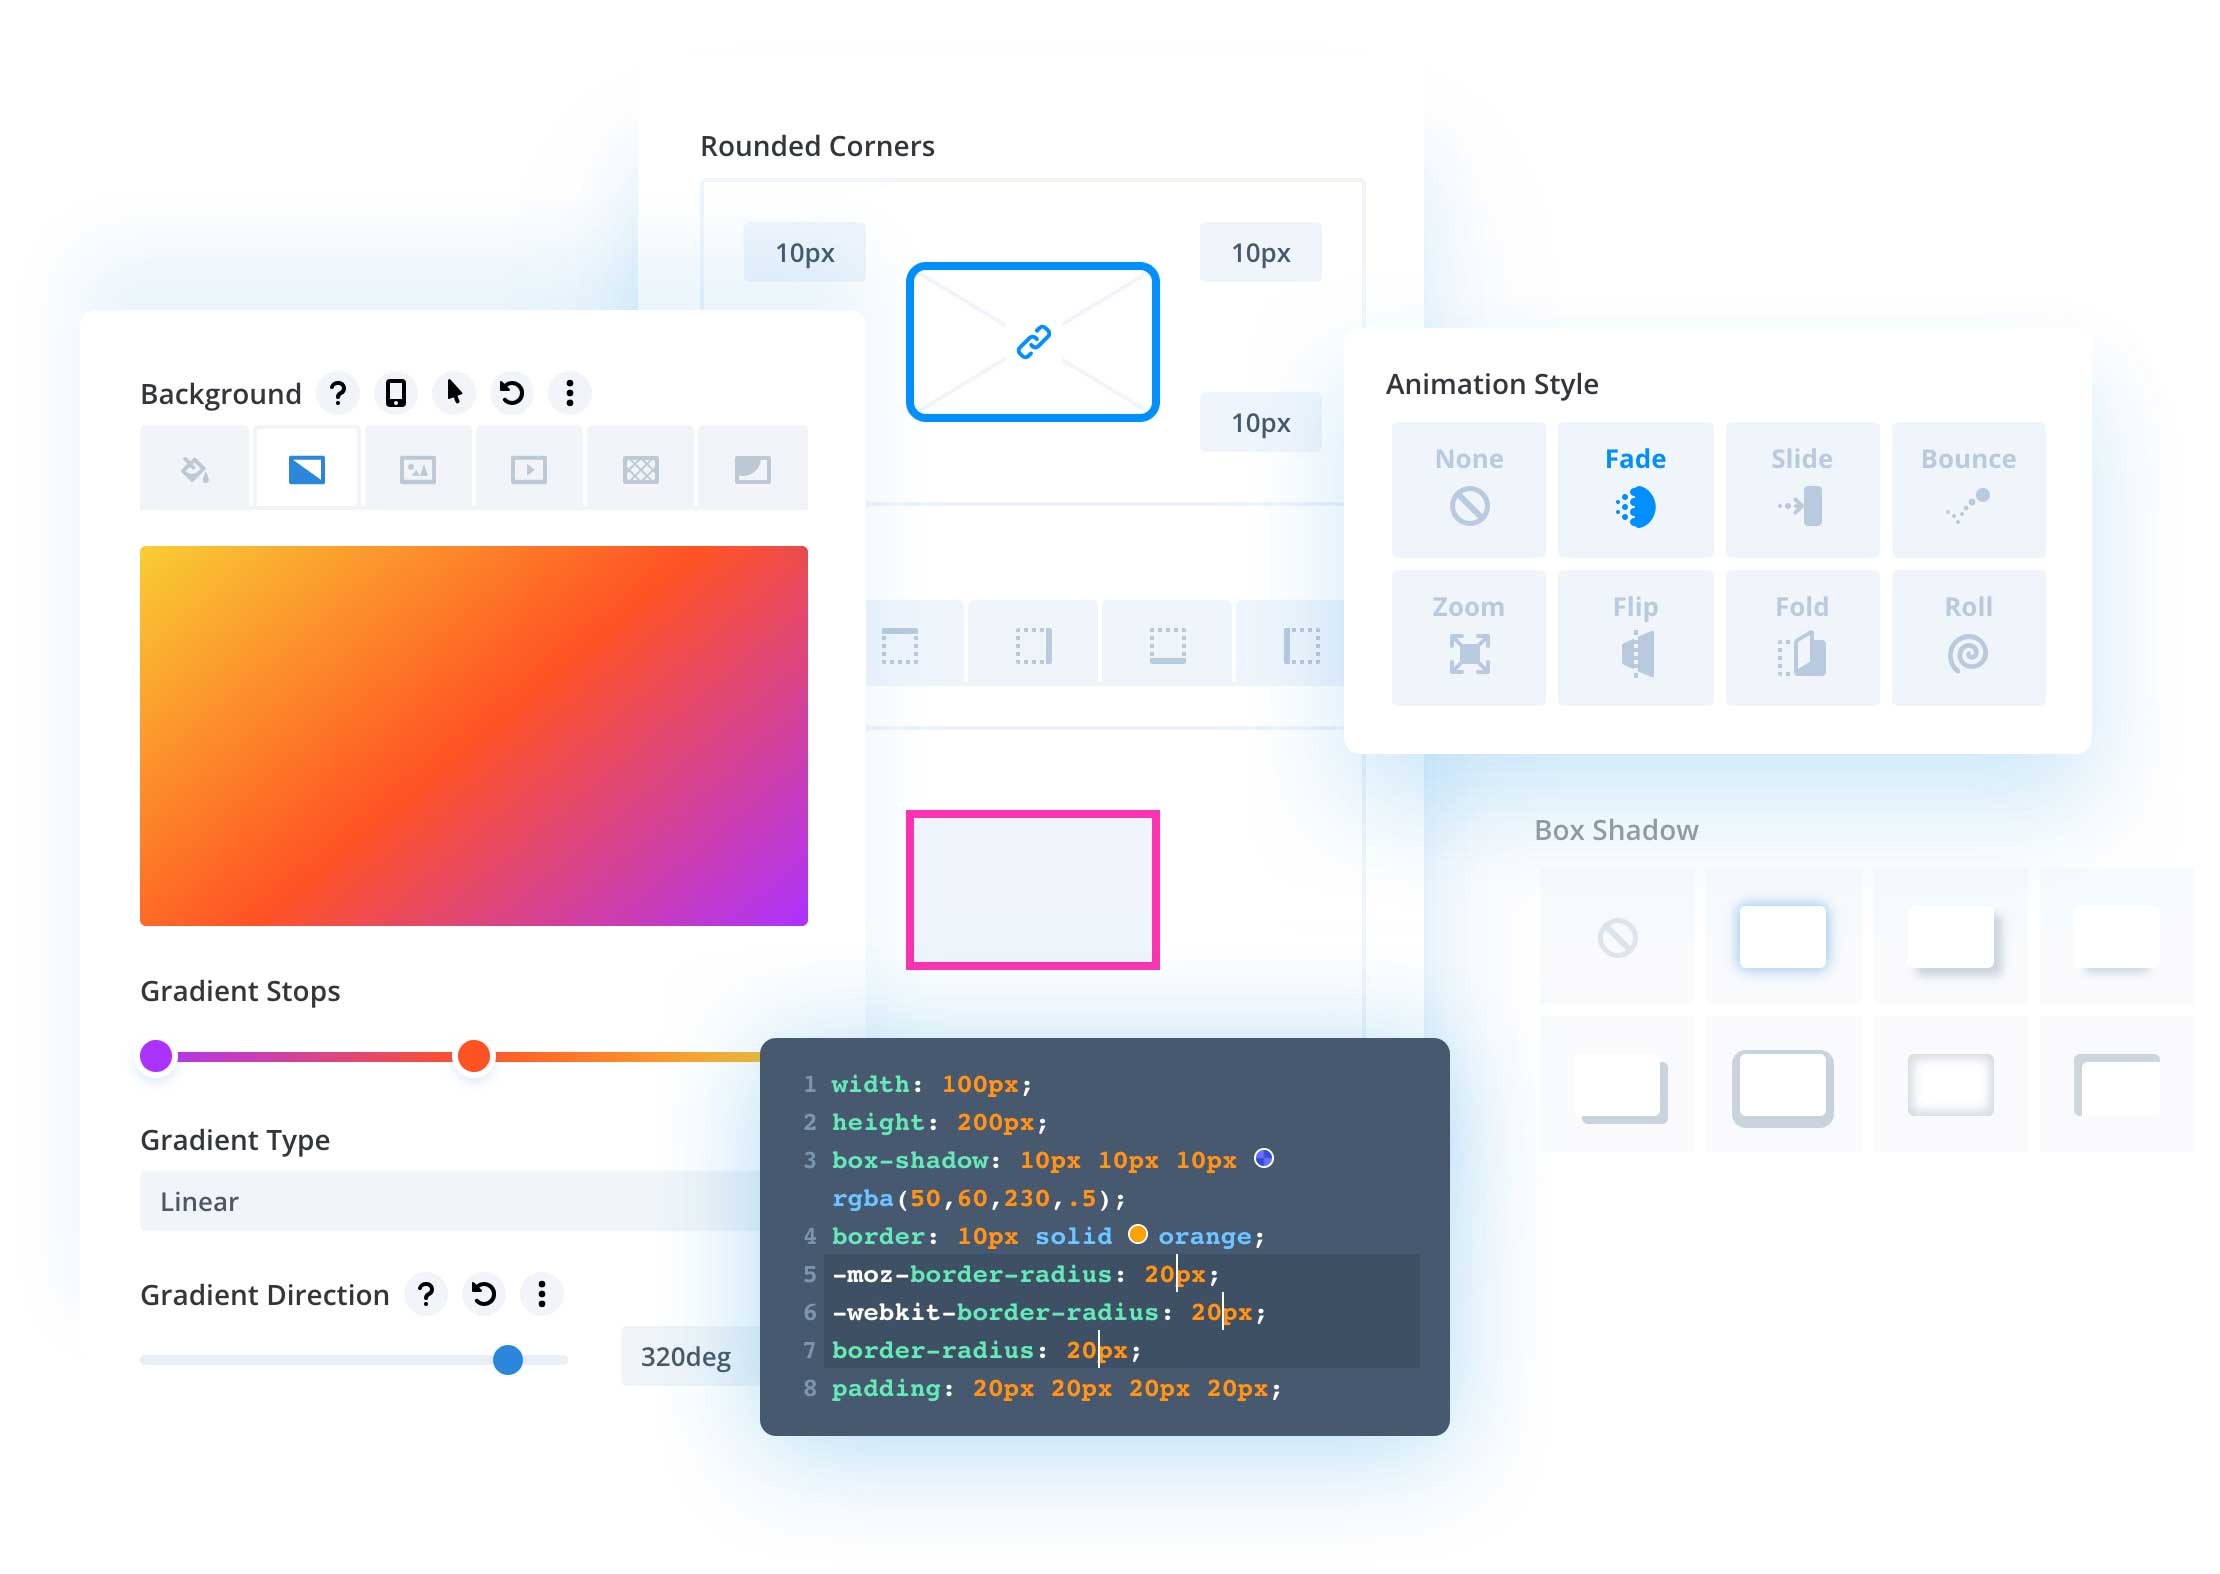This screenshot has width=2220, height=1574.
Task: Select the pattern background type icon
Action: coord(646,468)
